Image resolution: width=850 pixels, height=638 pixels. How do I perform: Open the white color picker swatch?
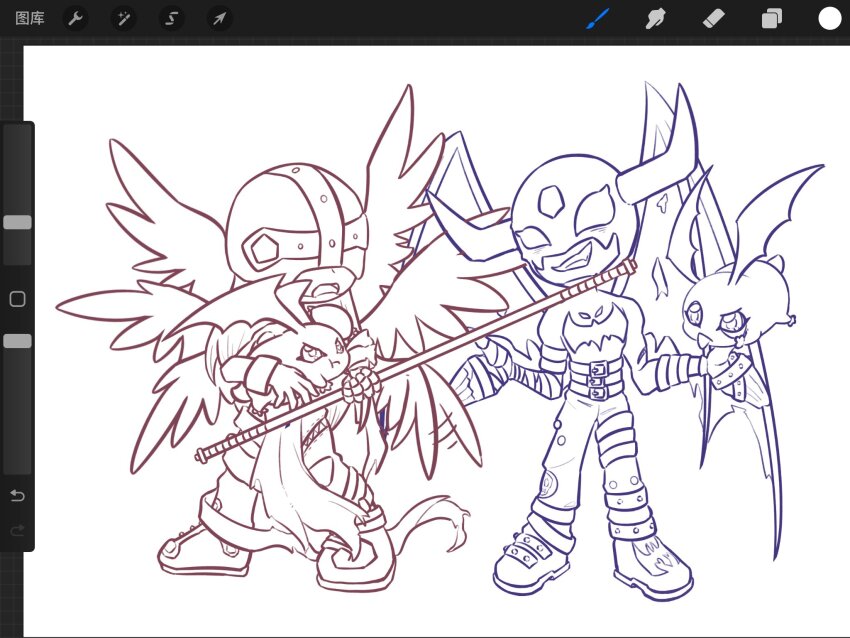[x=829, y=18]
